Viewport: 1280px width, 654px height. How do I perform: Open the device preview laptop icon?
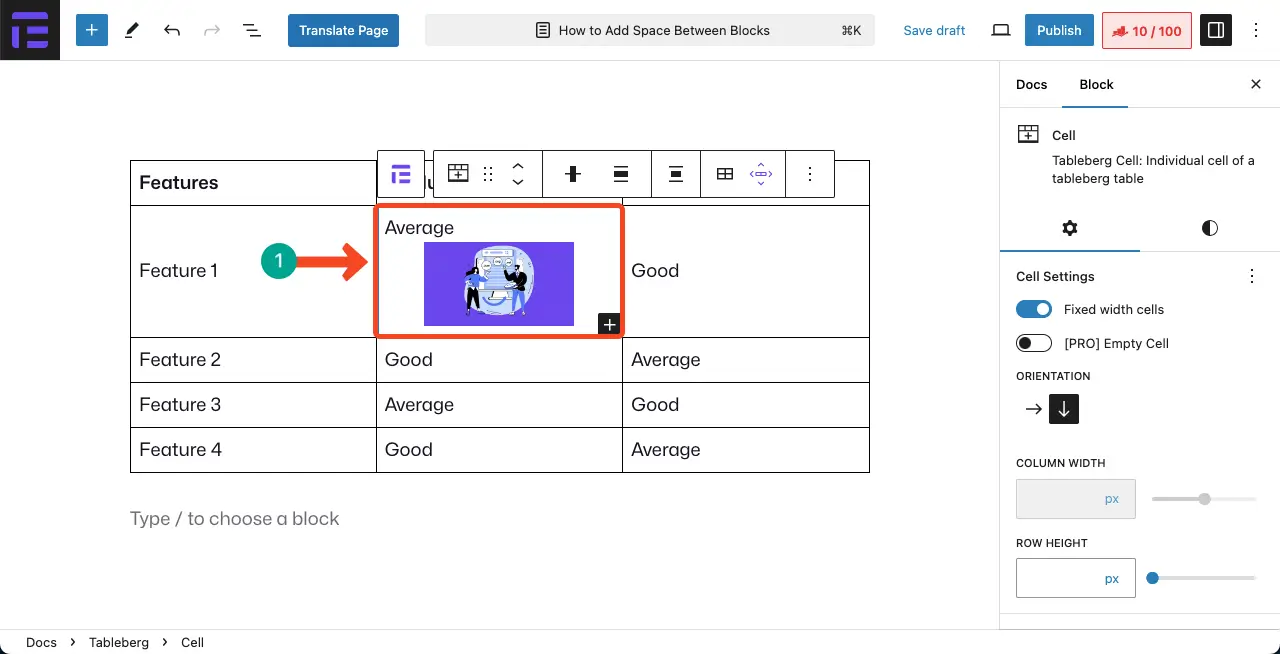tap(1001, 30)
